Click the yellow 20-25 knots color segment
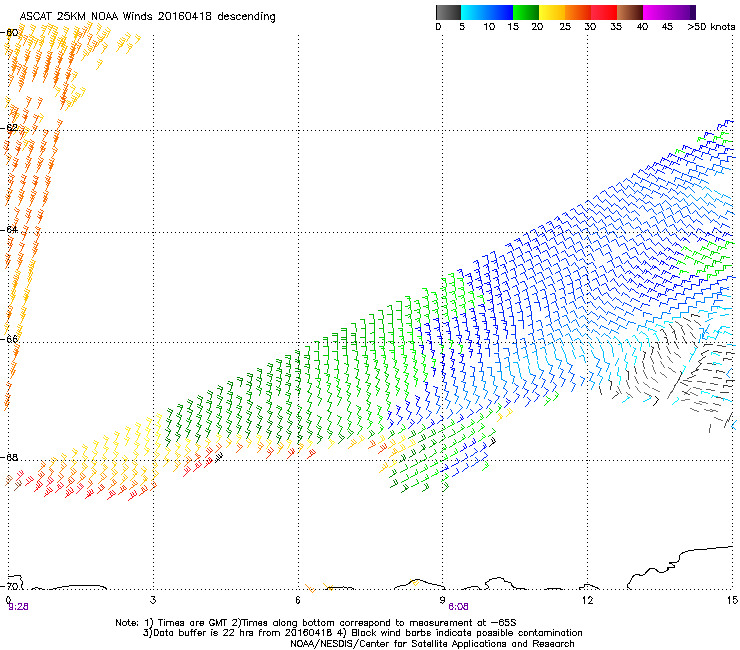This screenshot has width=740, height=650. pos(552,12)
